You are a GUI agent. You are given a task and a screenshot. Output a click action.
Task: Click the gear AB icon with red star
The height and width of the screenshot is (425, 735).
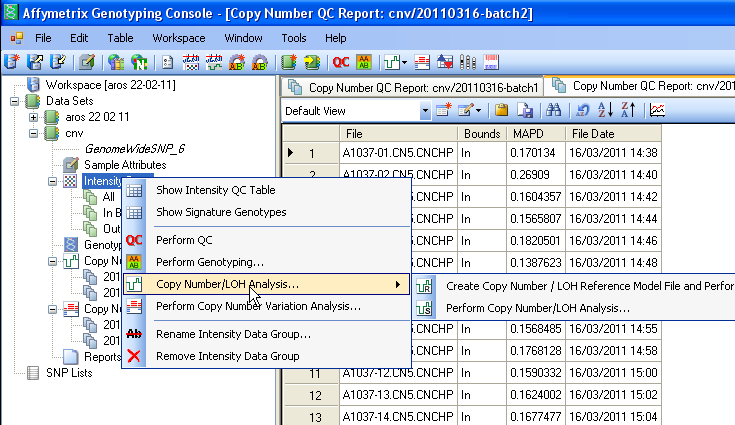(x=237, y=62)
